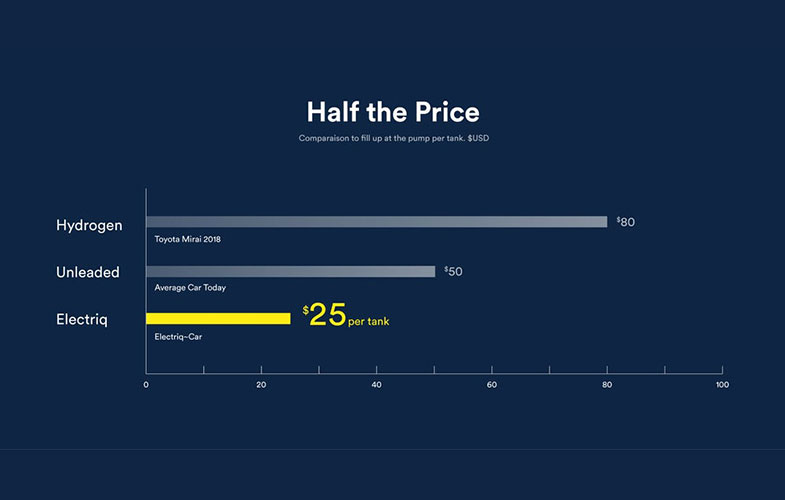Screen dimensions: 785x500
Task: Click the large yellow $25 figure
Action: click(324, 316)
